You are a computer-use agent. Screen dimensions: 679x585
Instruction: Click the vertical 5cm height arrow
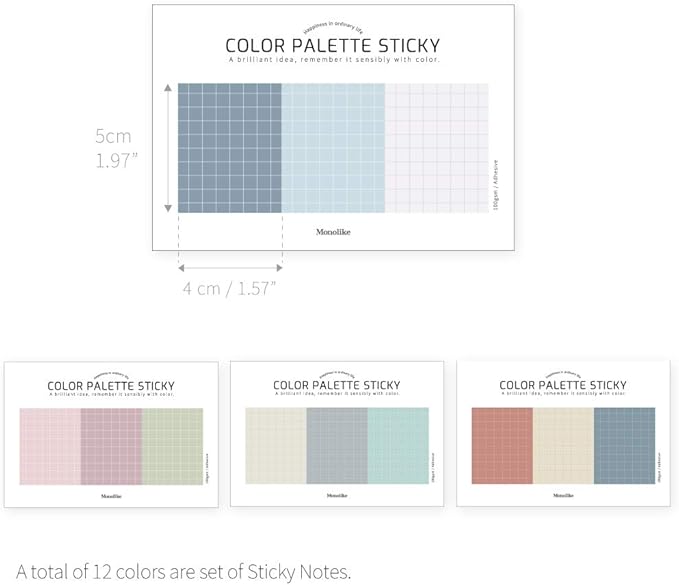[x=167, y=148]
